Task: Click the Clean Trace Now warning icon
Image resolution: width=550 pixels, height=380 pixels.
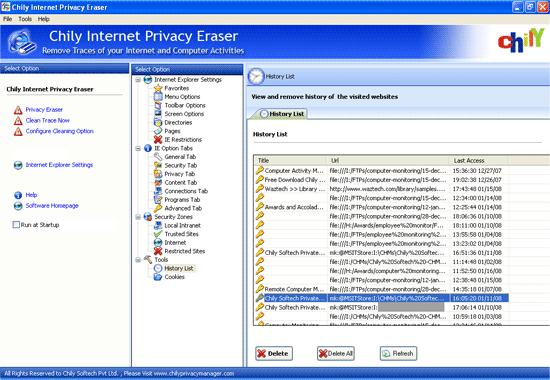Action: (x=18, y=121)
